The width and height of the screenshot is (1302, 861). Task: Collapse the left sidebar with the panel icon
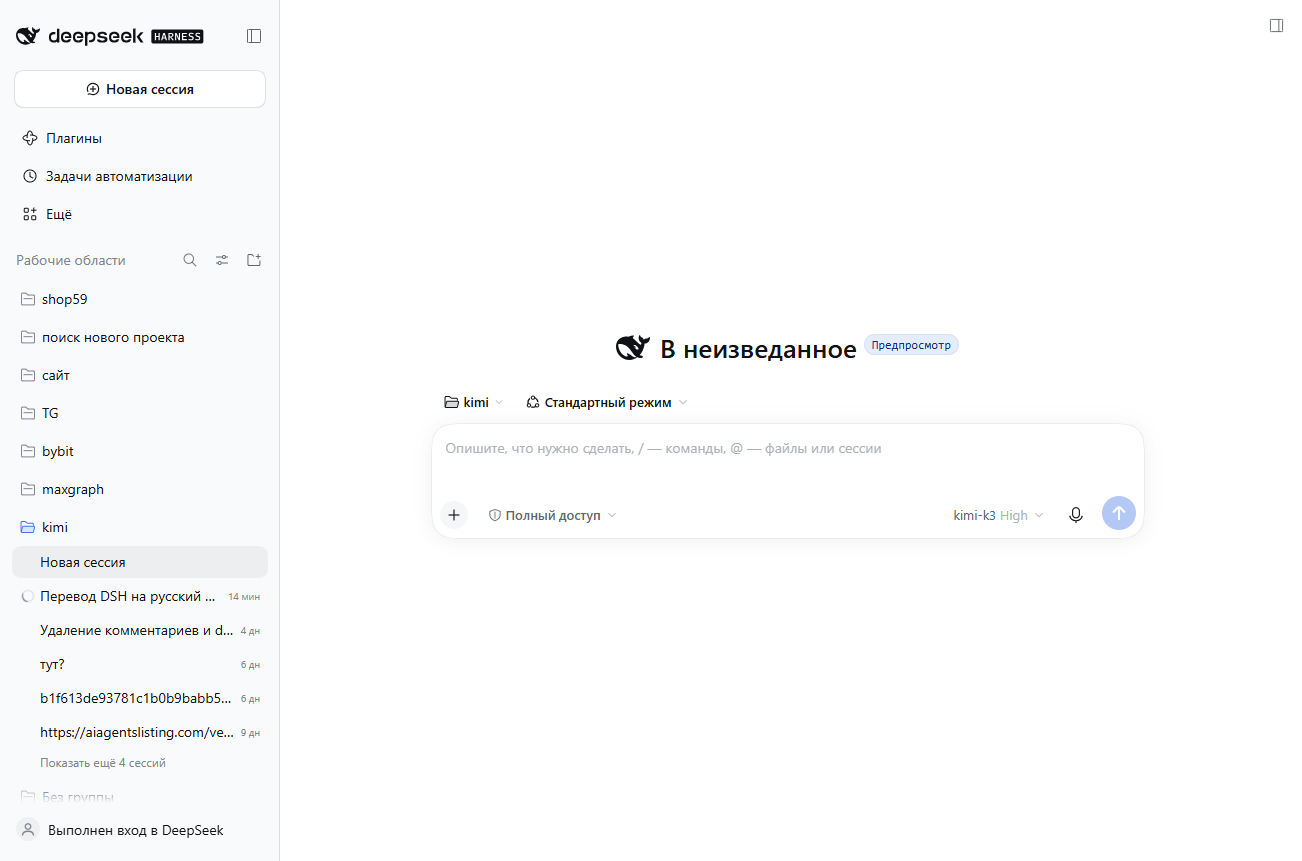pos(254,36)
